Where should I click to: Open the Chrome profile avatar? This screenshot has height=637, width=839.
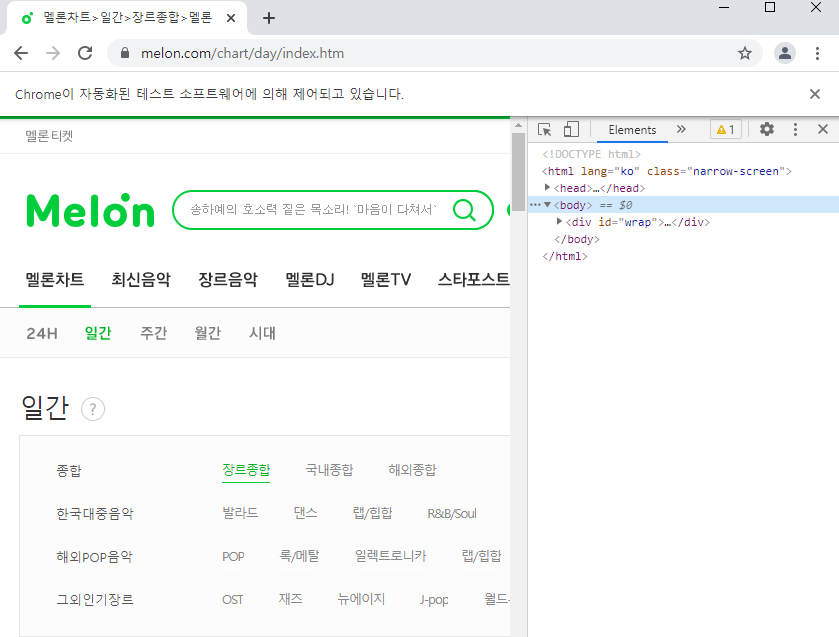pos(785,53)
